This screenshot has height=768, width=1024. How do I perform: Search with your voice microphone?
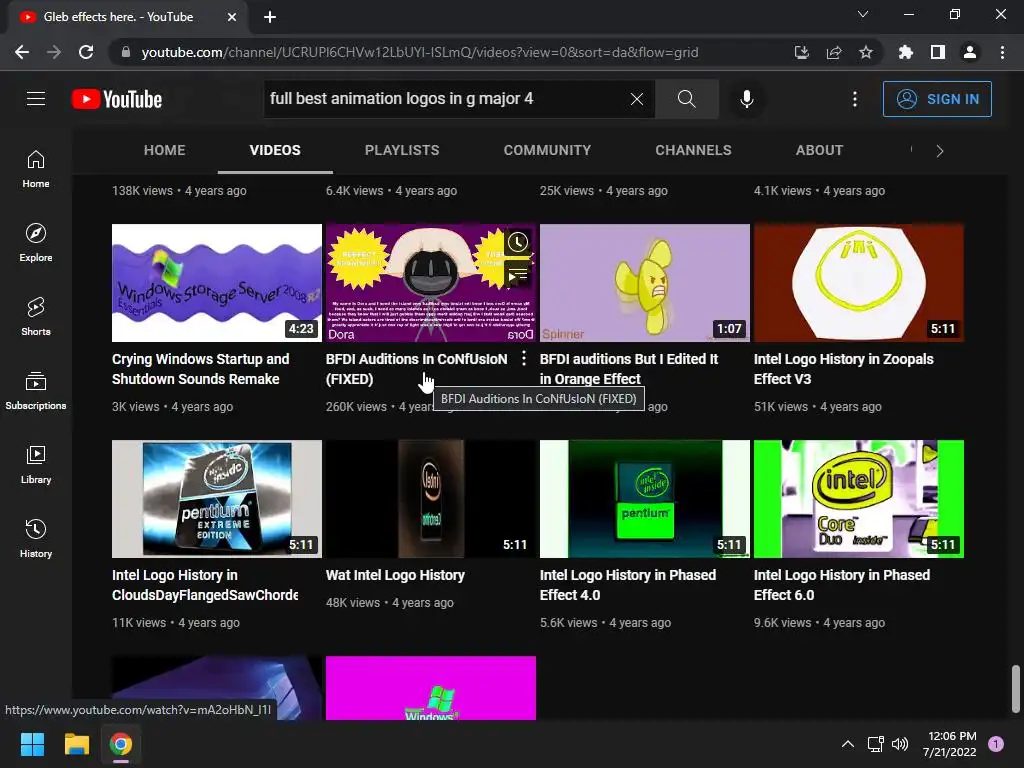(x=746, y=99)
